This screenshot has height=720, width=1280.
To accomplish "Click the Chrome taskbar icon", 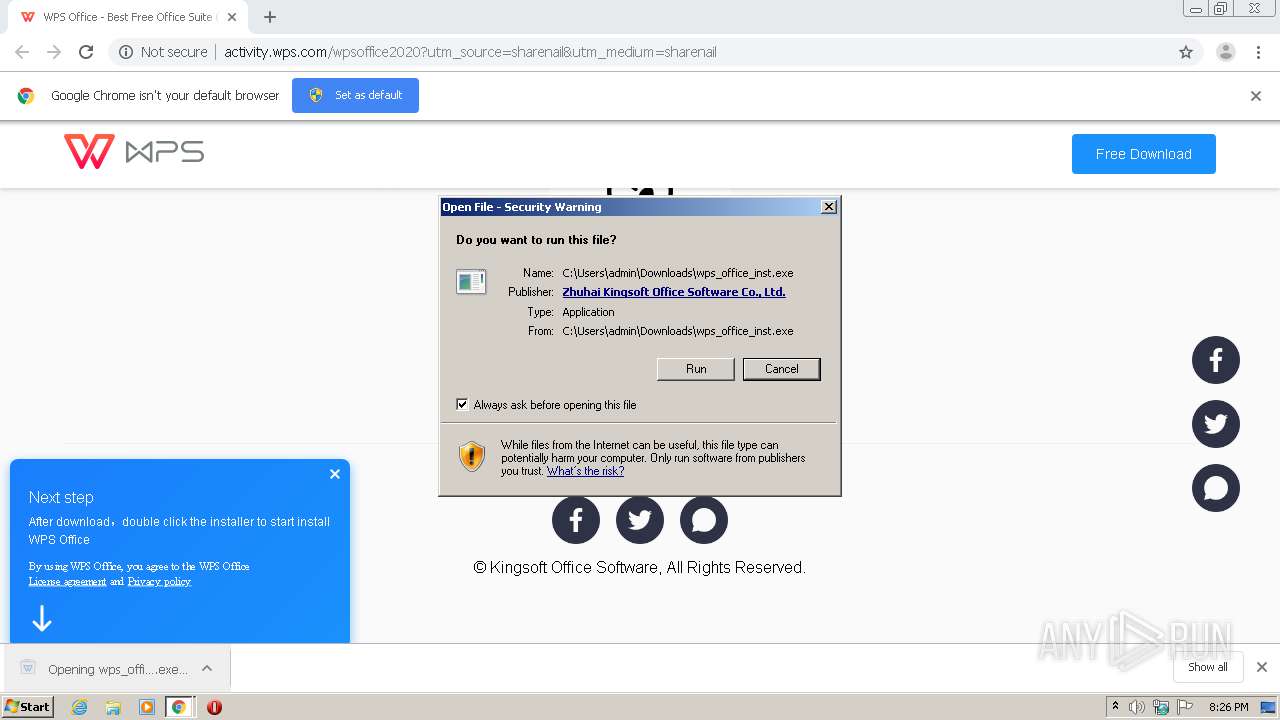I will pos(179,707).
